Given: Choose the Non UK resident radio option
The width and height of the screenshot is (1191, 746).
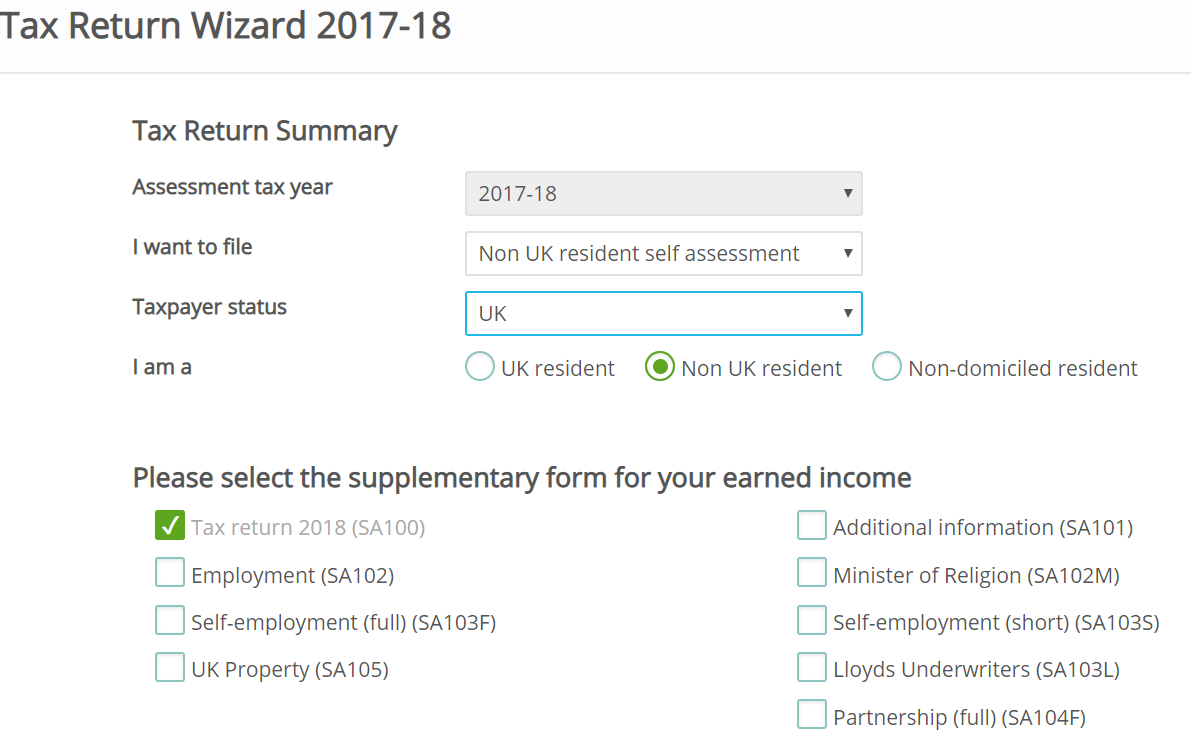Looking at the screenshot, I should [x=660, y=368].
